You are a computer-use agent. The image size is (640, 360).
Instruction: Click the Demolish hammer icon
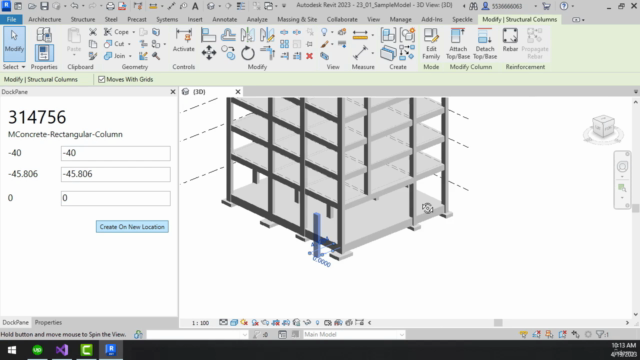(156, 56)
